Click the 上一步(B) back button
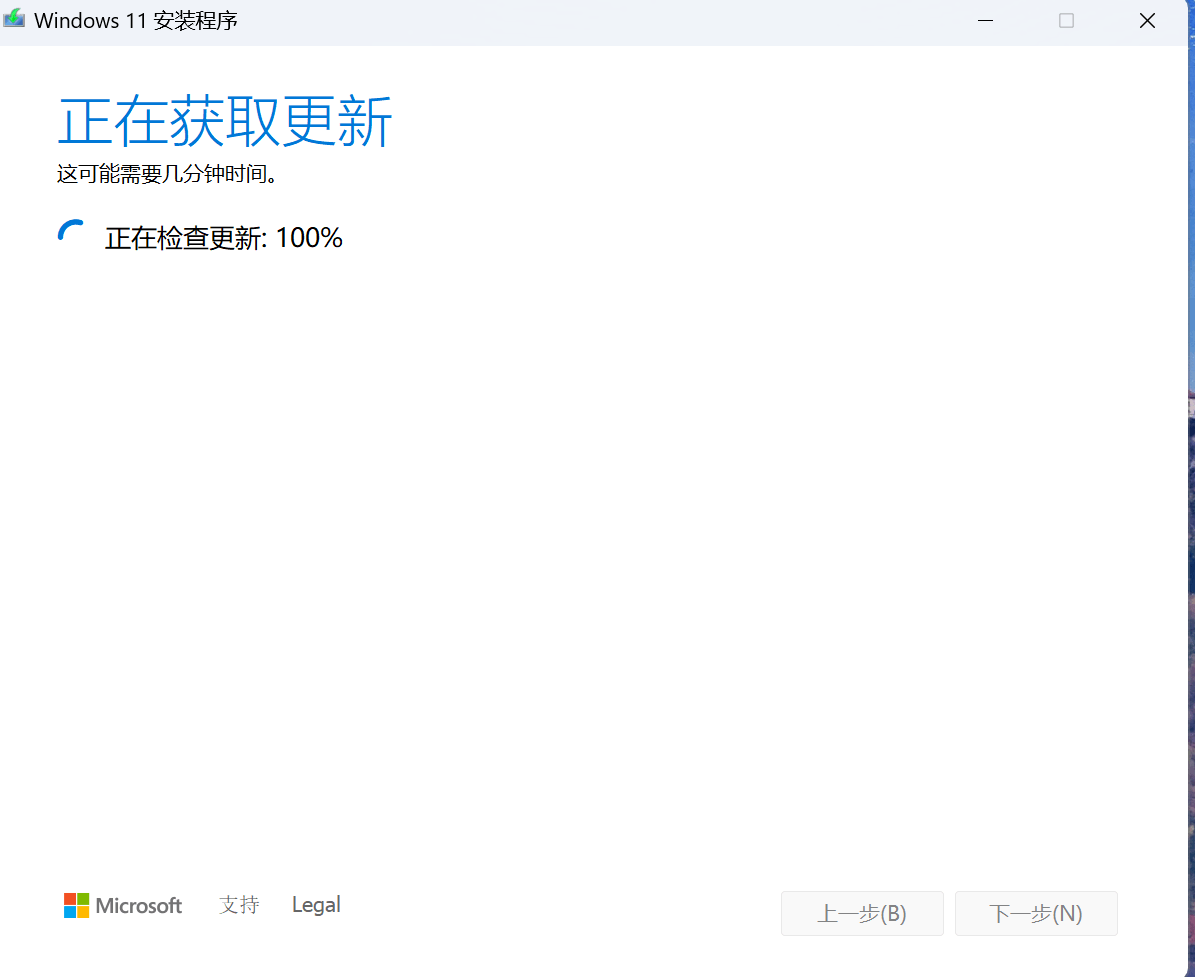1195x977 pixels. click(x=862, y=913)
